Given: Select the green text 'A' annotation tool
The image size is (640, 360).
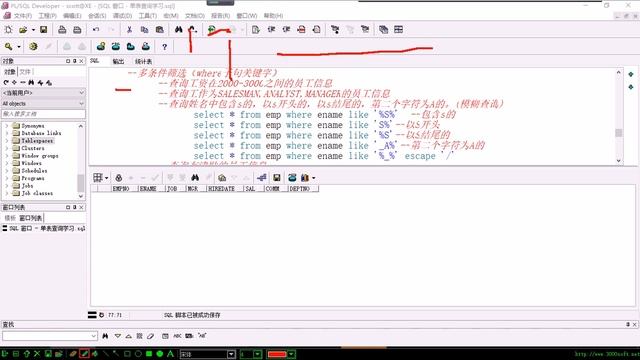Looking at the screenshot, I should coord(171,354).
